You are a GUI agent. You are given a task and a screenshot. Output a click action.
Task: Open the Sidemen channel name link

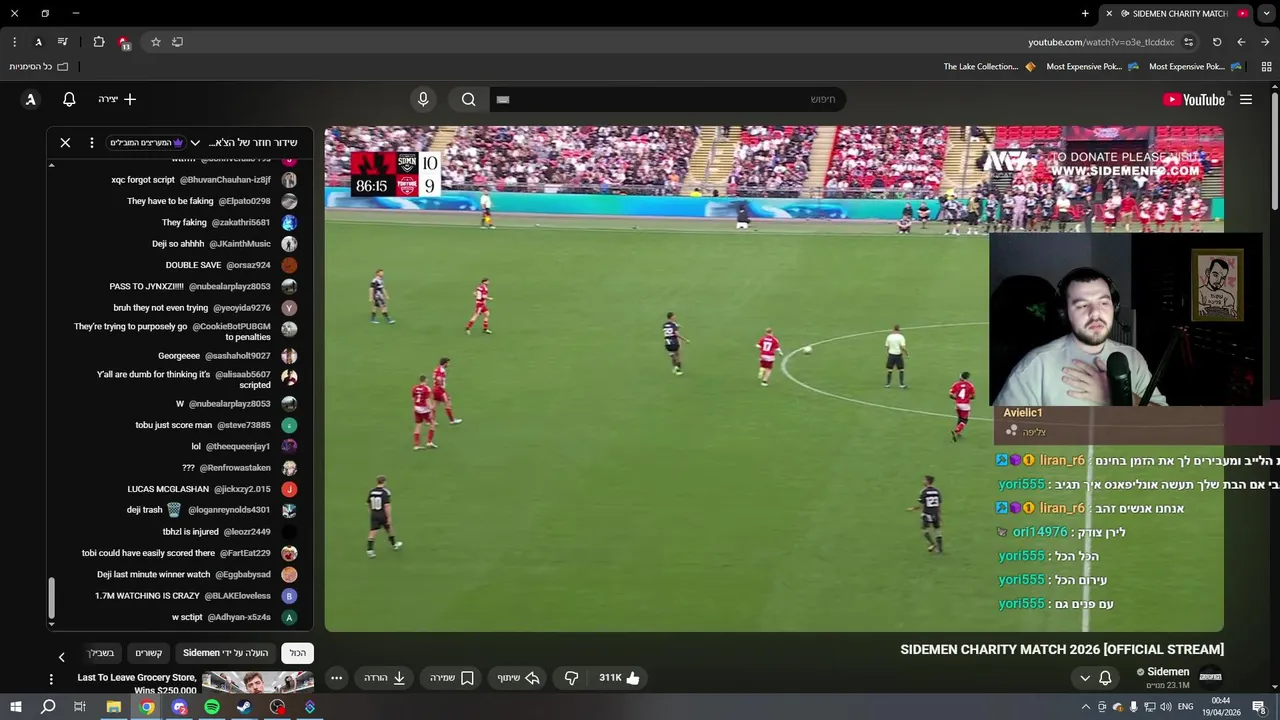coord(1168,672)
